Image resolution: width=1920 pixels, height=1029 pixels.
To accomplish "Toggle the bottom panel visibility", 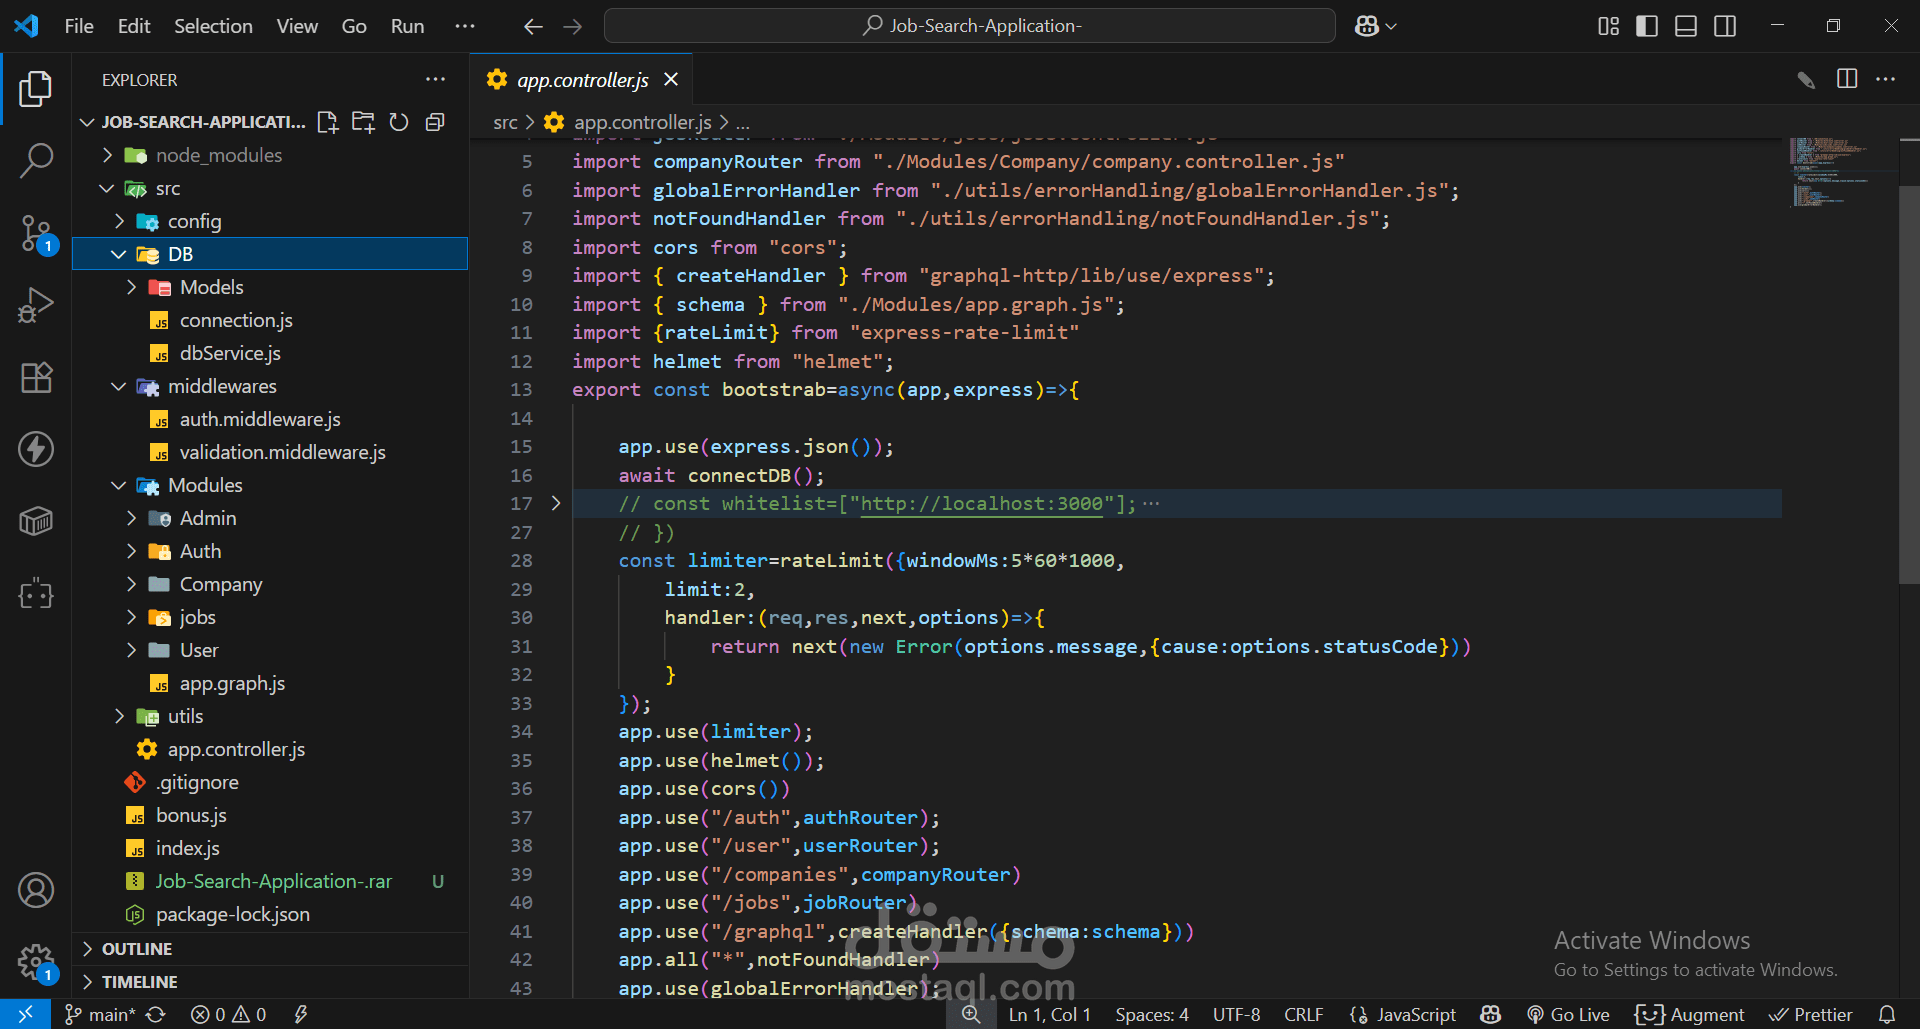I will pos(1686,26).
